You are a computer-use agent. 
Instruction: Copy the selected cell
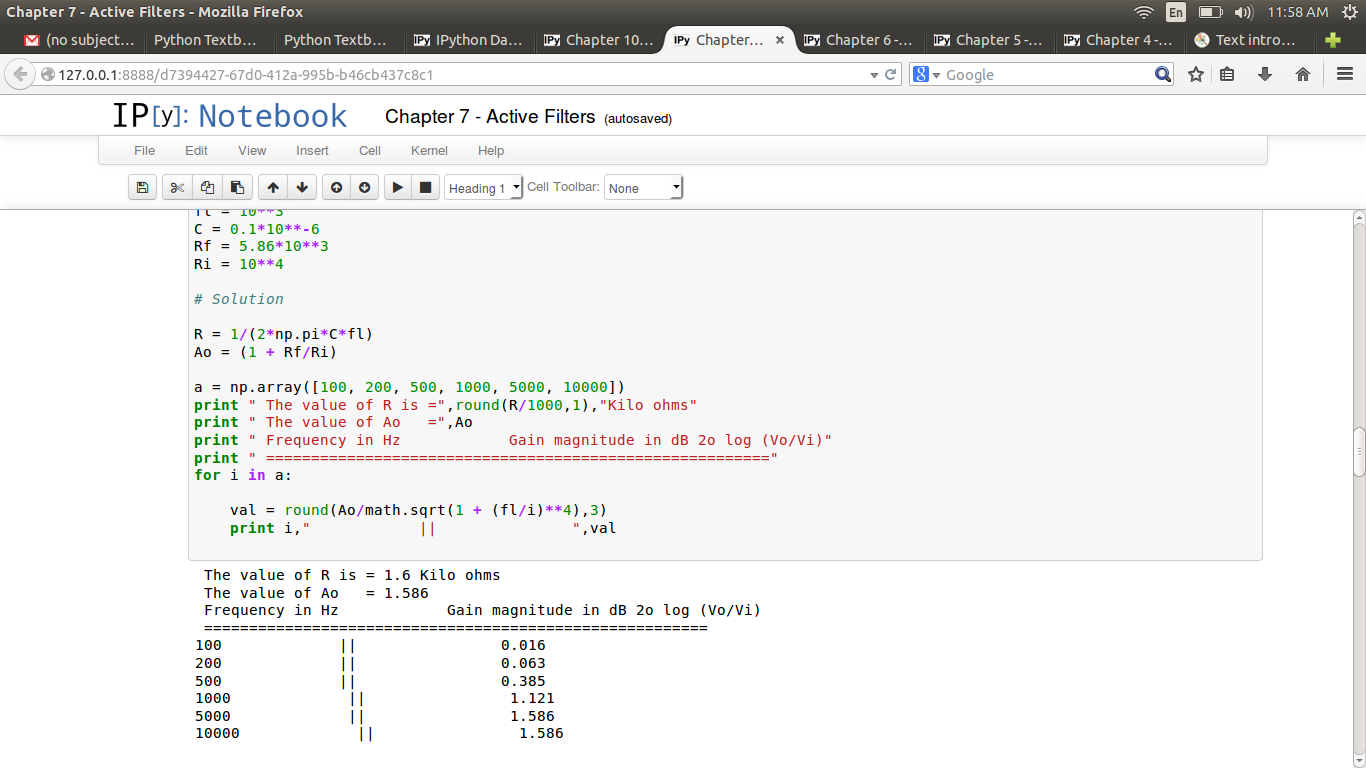coord(207,188)
